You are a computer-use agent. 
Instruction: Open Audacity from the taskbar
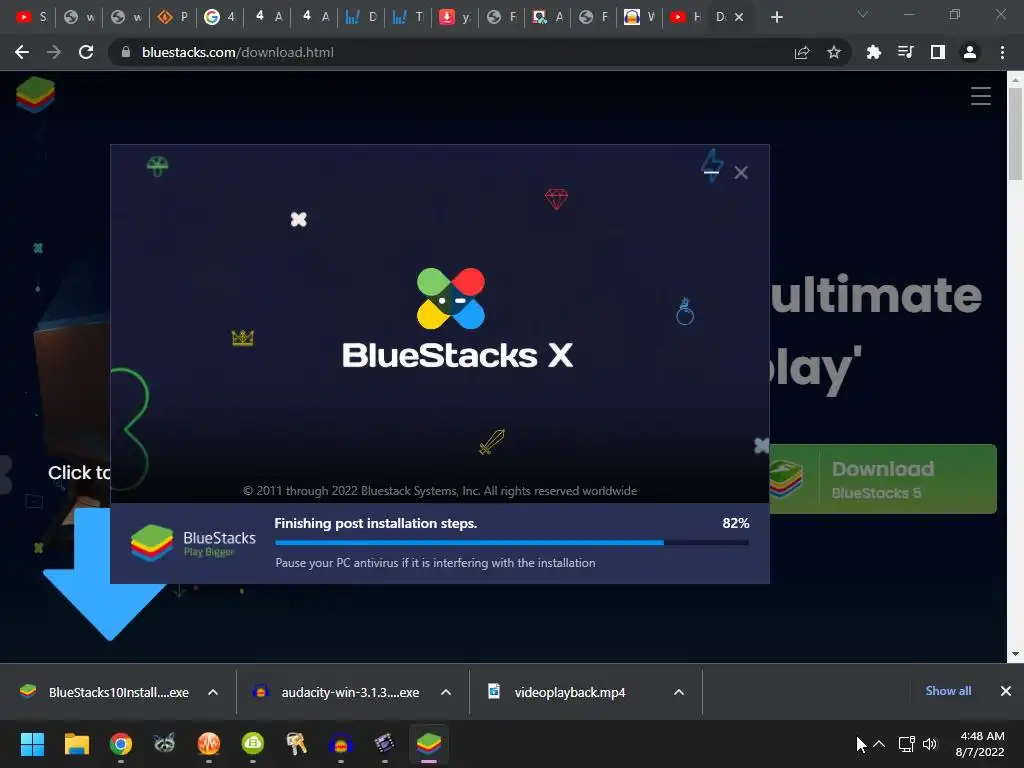[x=341, y=743]
